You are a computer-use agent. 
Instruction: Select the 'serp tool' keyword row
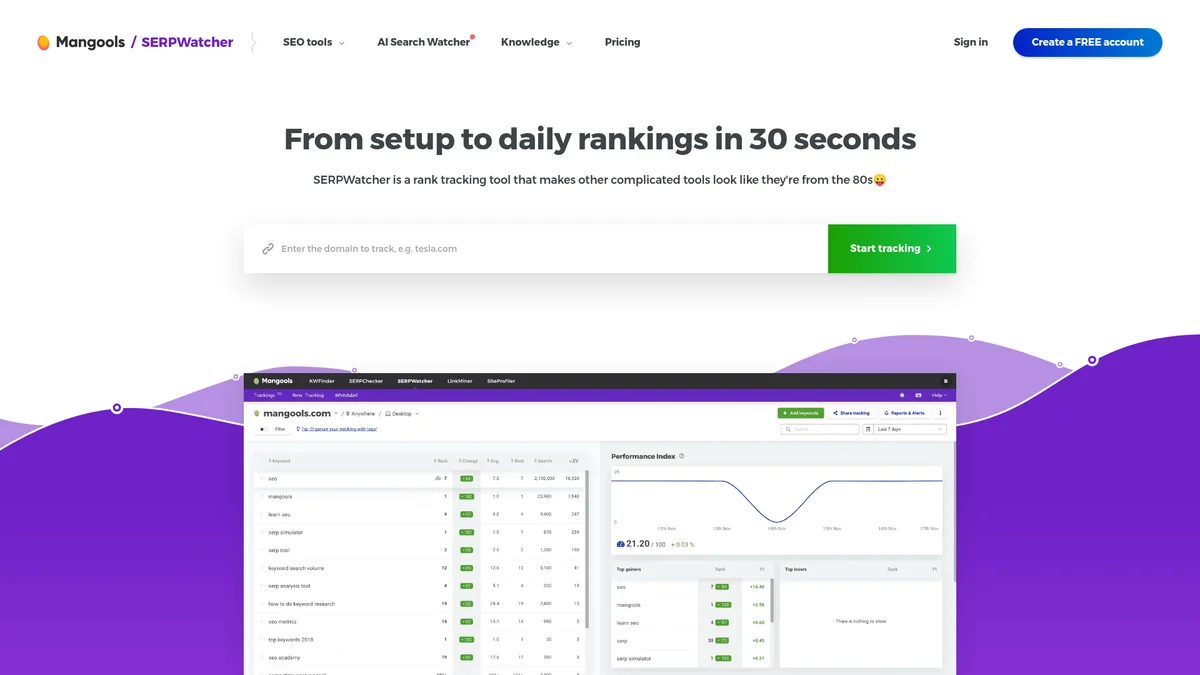click(420, 550)
